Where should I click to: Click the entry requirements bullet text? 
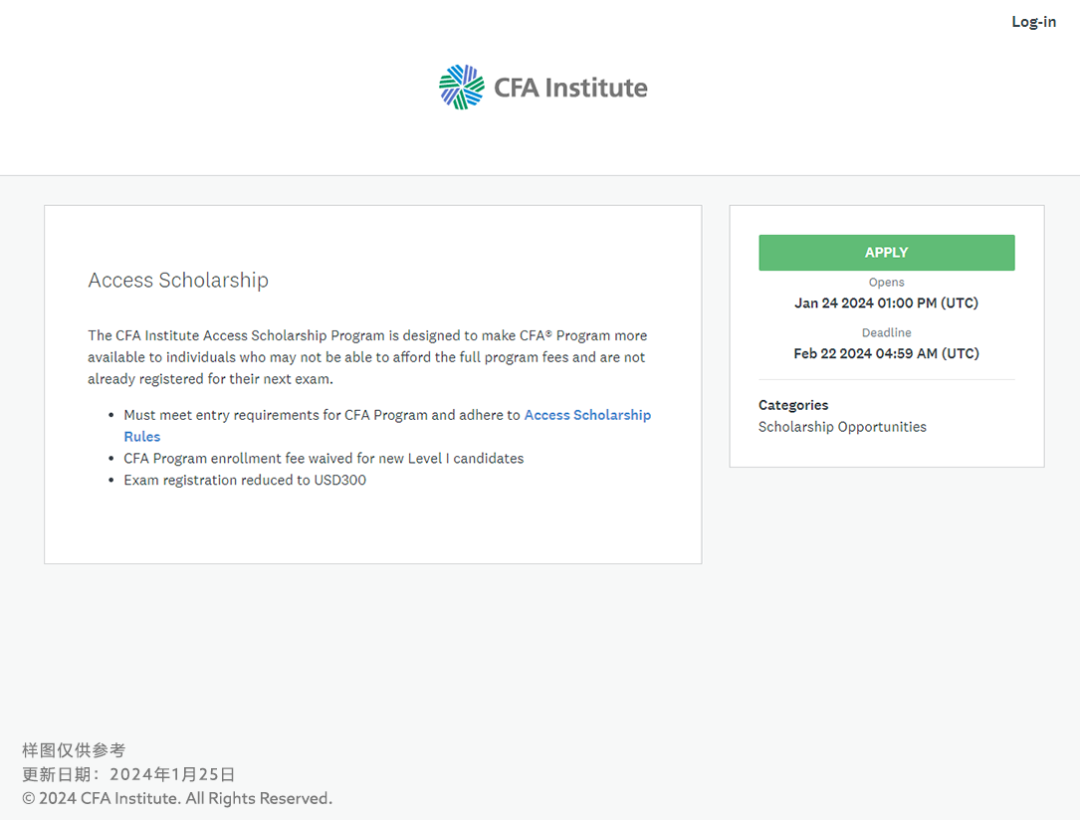tap(322, 415)
